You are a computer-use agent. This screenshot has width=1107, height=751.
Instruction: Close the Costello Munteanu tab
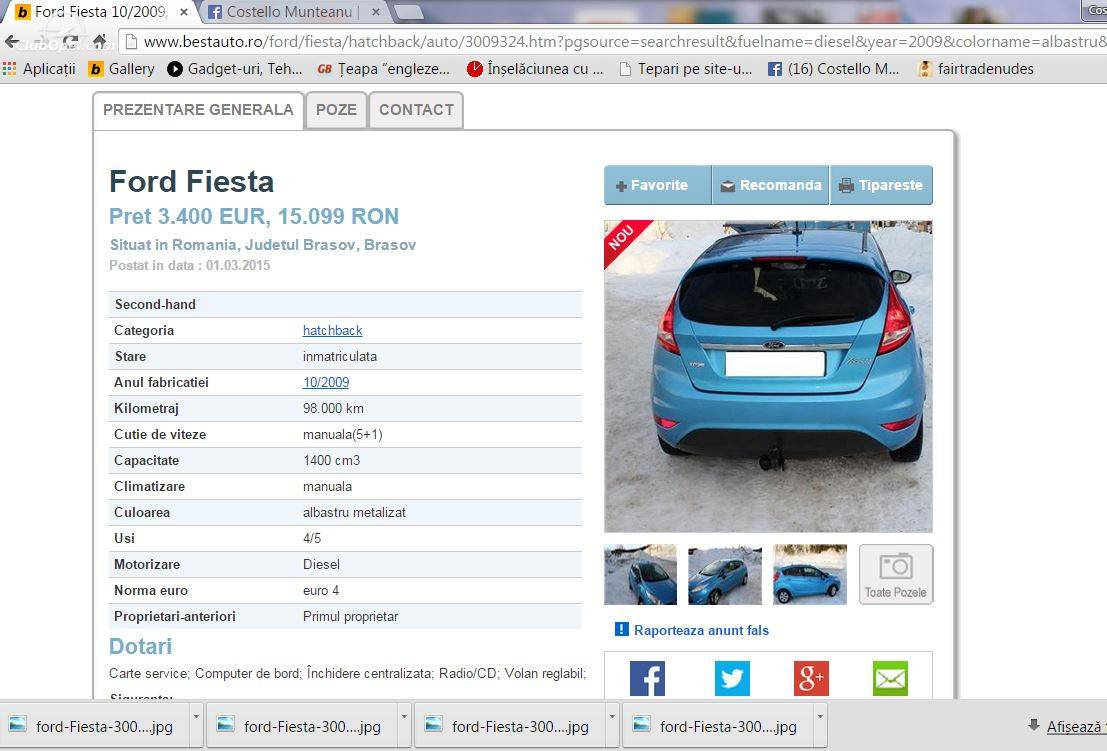pos(376,12)
